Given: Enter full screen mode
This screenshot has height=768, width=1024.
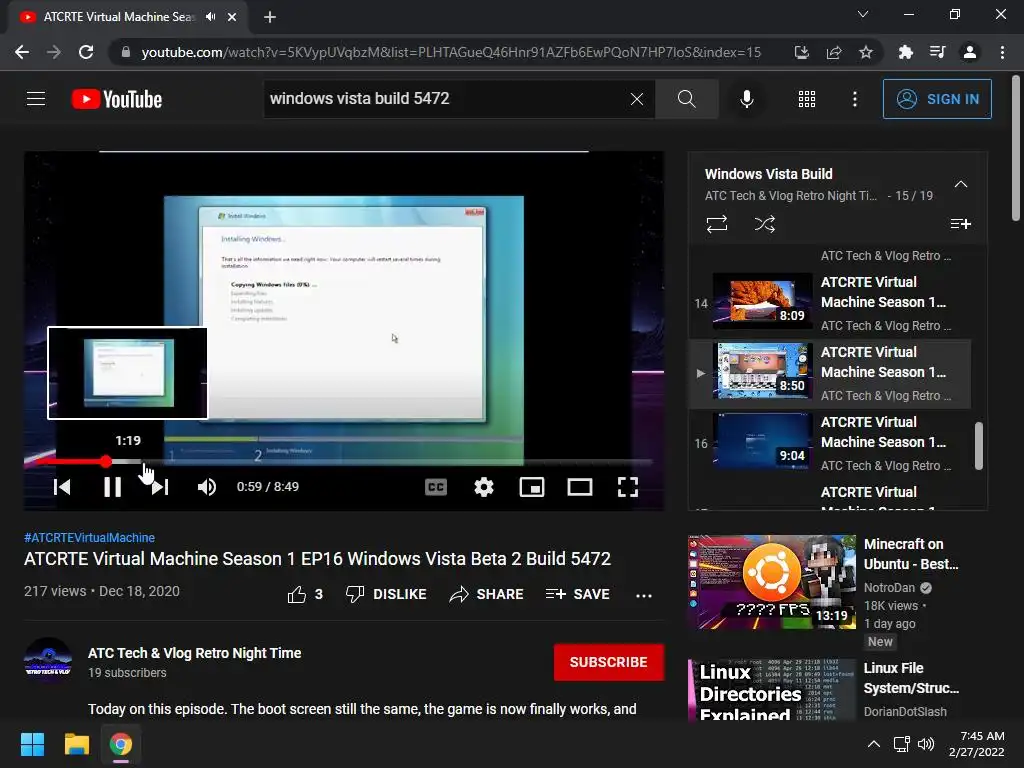Looking at the screenshot, I should 628,487.
